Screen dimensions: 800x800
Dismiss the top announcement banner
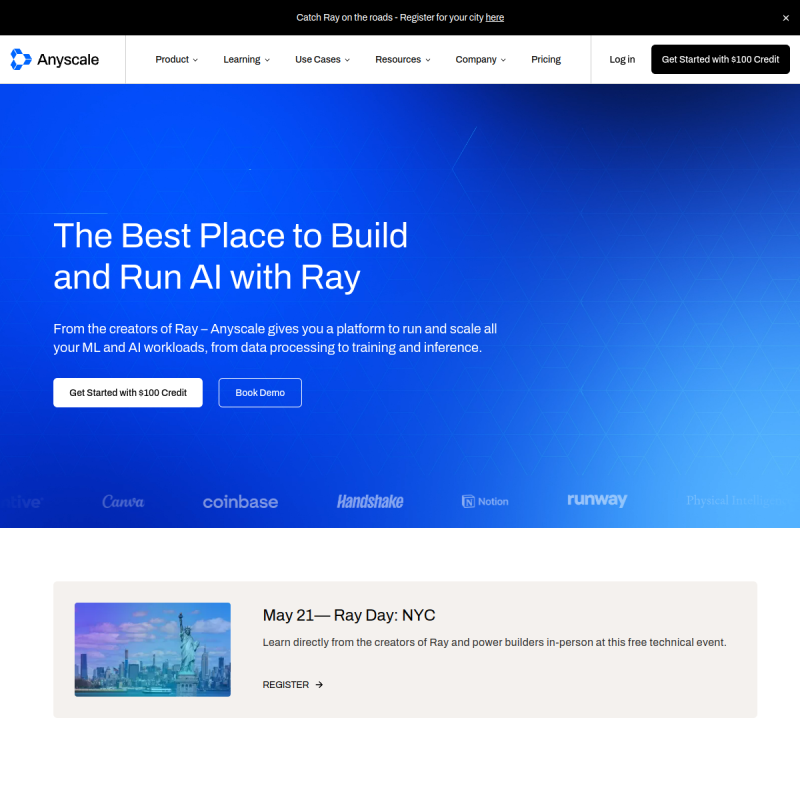tap(785, 18)
